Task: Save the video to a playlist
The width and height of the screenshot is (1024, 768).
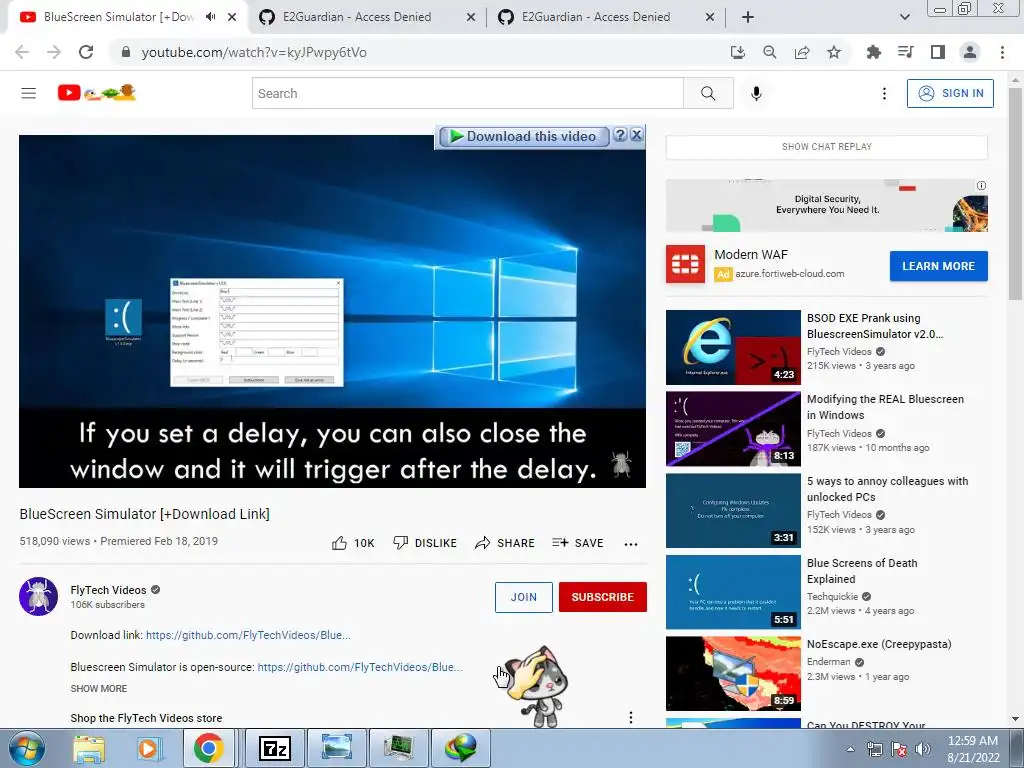Action: click(577, 543)
